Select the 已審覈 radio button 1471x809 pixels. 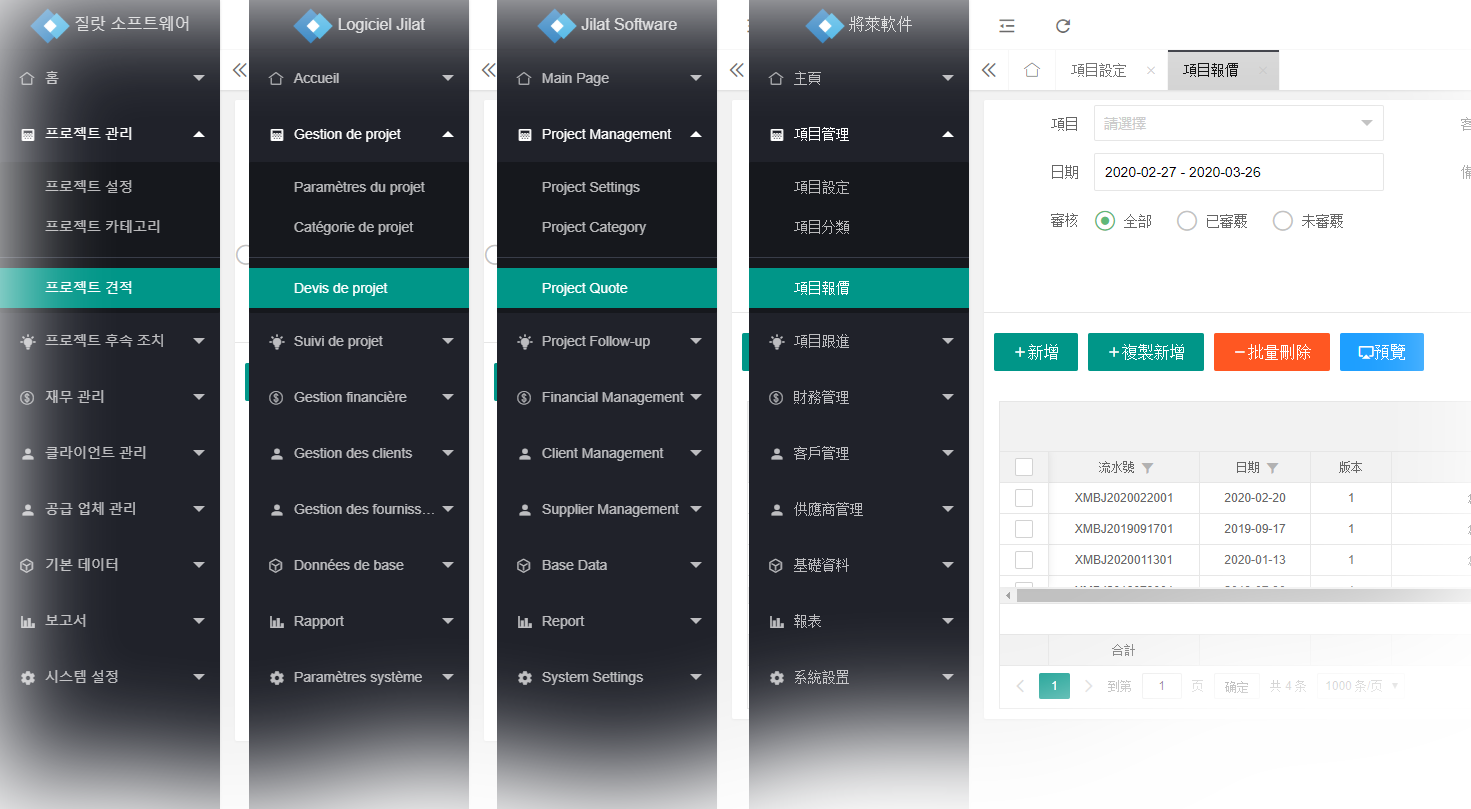point(1187,221)
